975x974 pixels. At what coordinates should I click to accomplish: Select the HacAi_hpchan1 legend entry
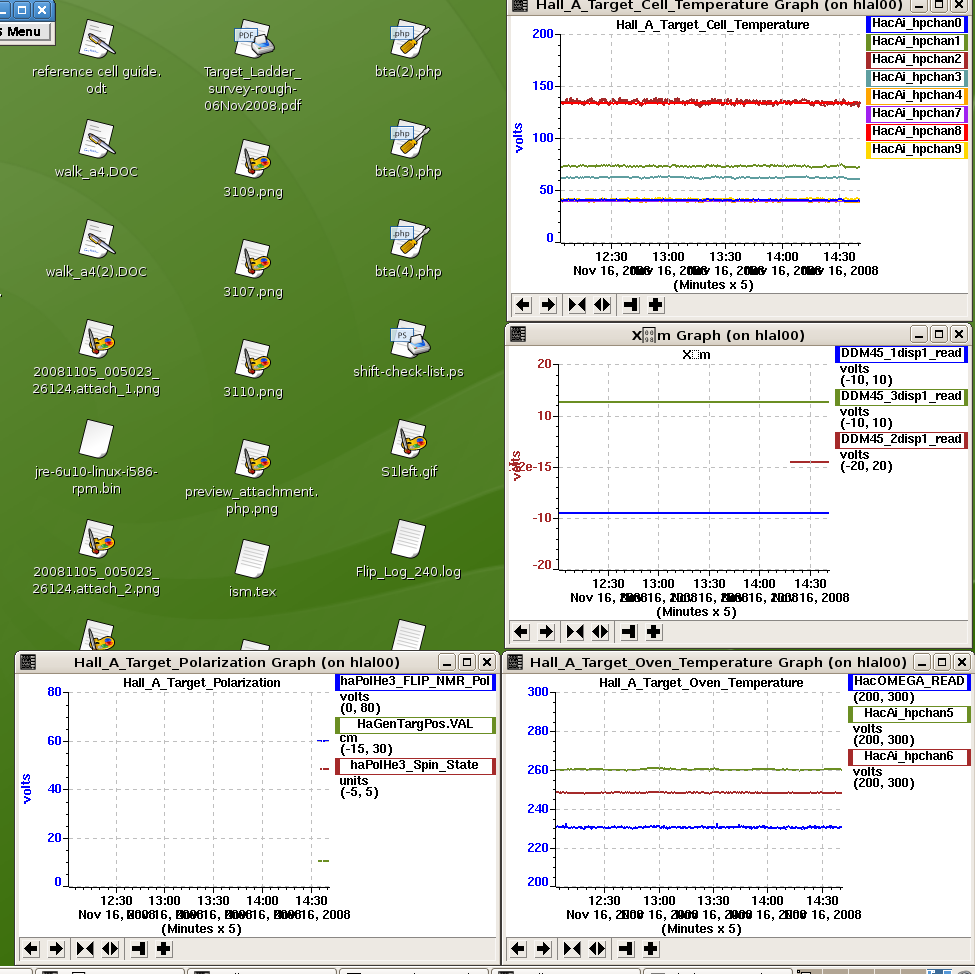coord(917,42)
